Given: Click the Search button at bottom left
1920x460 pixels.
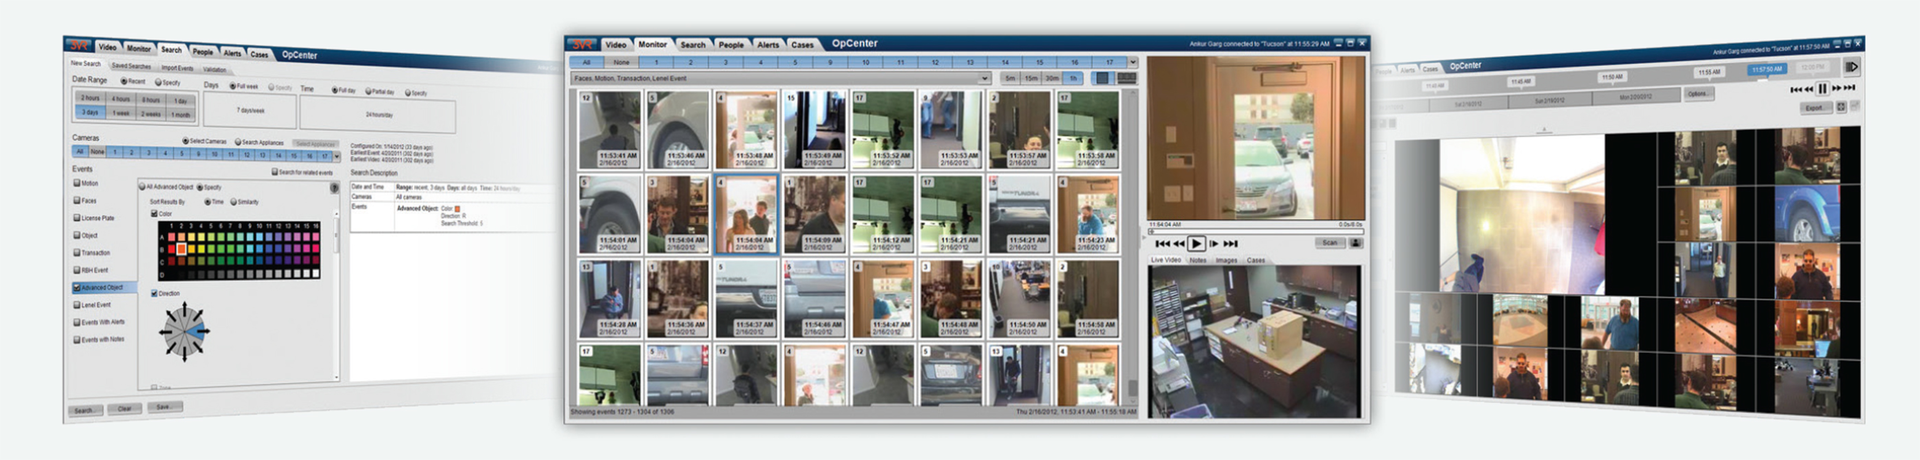Looking at the screenshot, I should click(84, 410).
